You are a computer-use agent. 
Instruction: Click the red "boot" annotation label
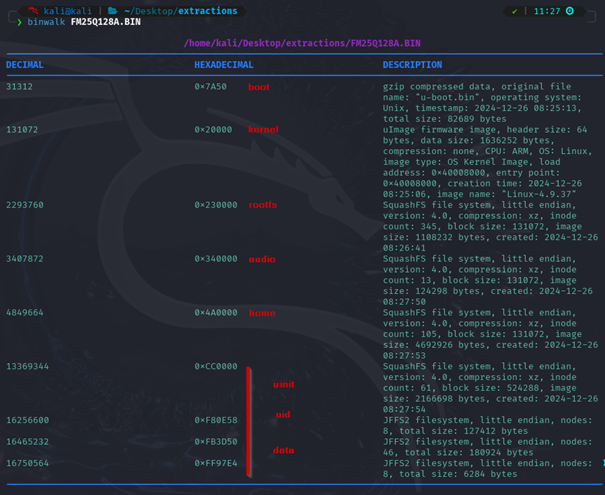click(259, 88)
